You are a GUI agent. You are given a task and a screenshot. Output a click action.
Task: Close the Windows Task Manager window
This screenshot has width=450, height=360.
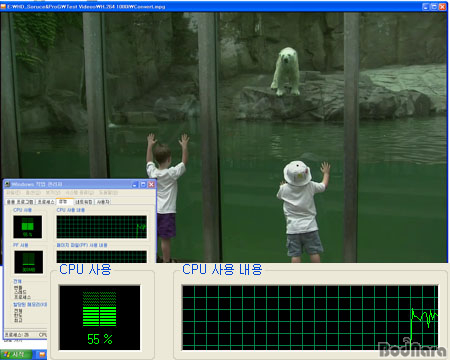[151, 184]
